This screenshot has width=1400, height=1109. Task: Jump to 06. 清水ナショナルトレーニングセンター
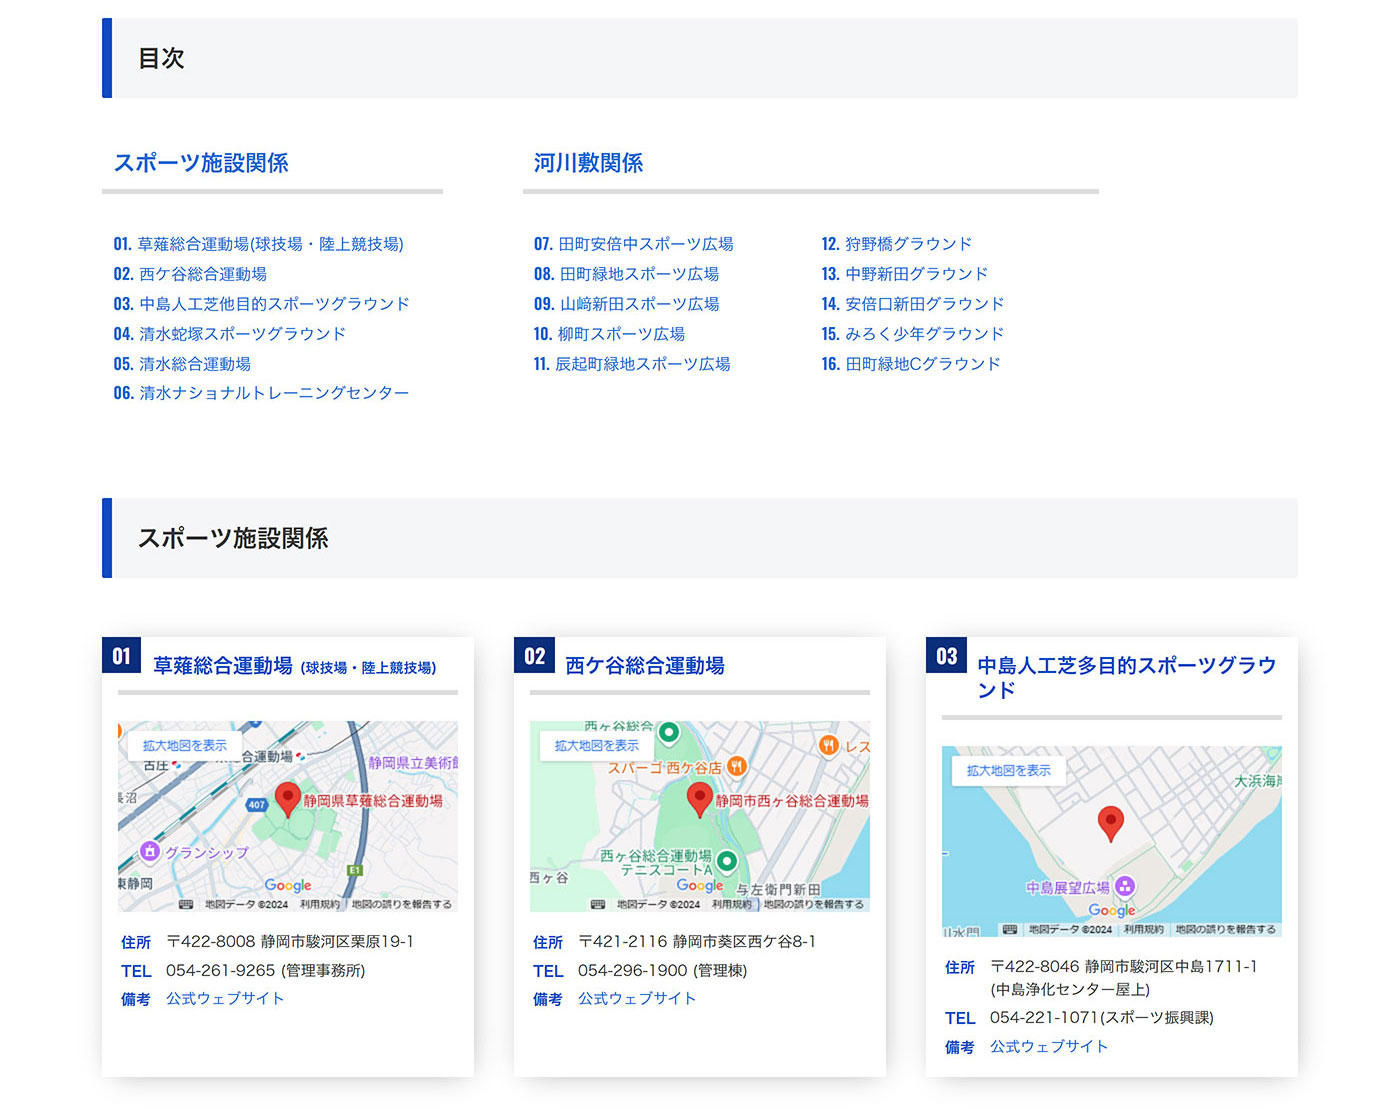[261, 393]
